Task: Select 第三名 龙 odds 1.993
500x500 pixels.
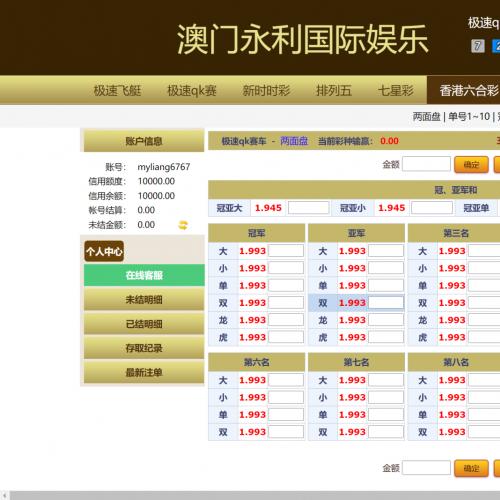Action: tap(452, 320)
